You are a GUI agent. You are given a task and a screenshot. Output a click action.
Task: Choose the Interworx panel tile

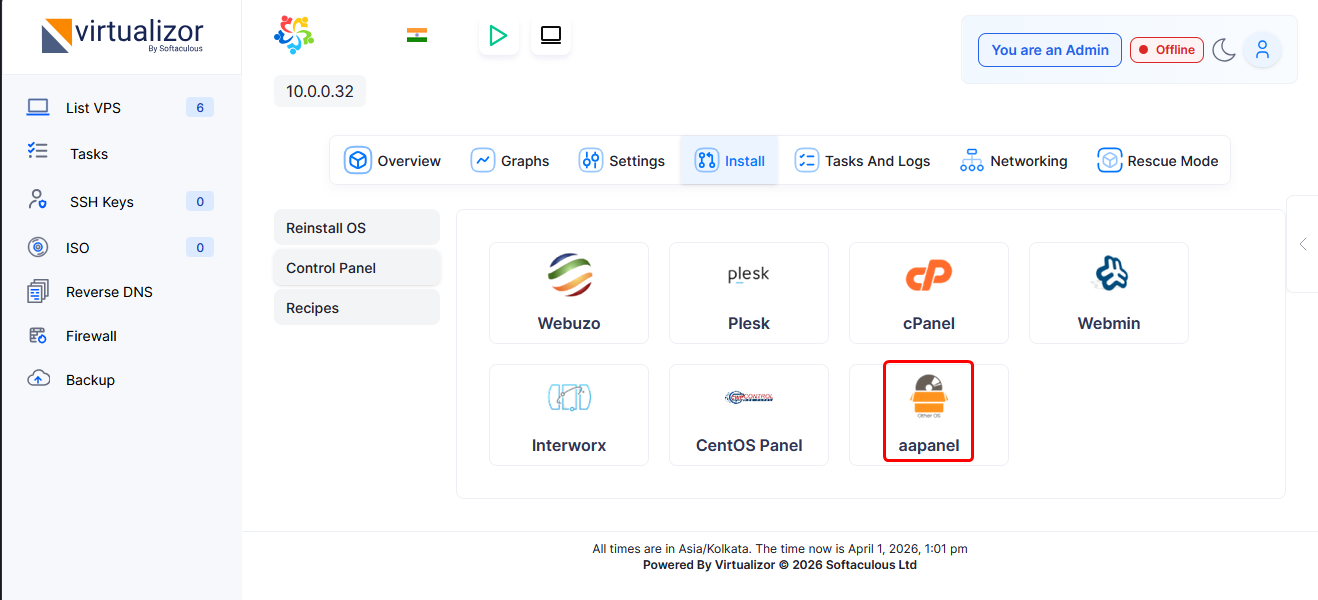coord(569,415)
